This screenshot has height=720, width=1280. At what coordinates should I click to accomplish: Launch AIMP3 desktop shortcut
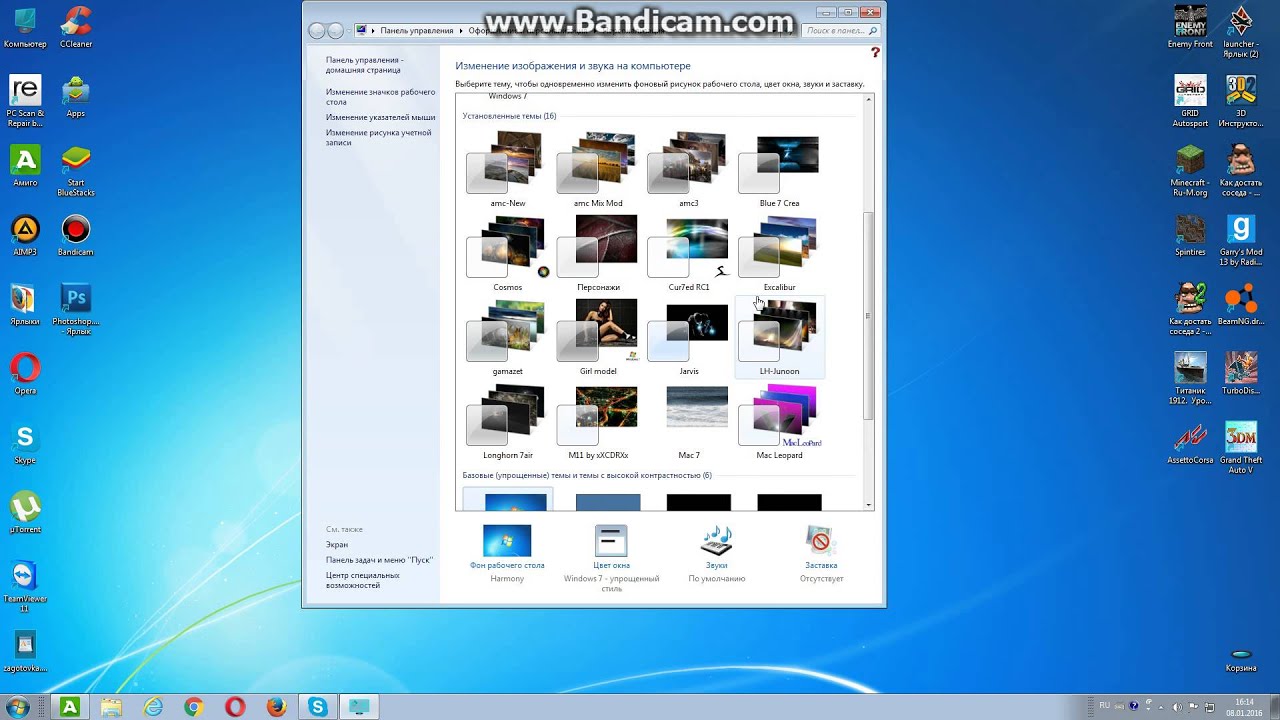[x=25, y=236]
